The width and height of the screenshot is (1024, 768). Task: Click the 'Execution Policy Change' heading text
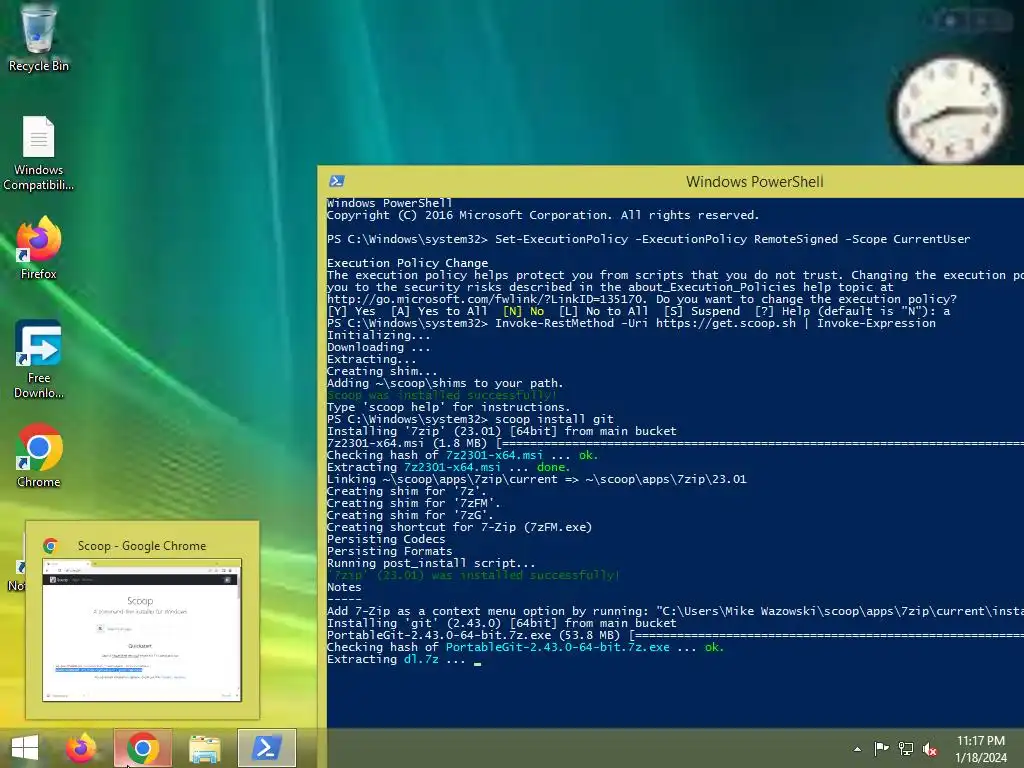(x=408, y=263)
